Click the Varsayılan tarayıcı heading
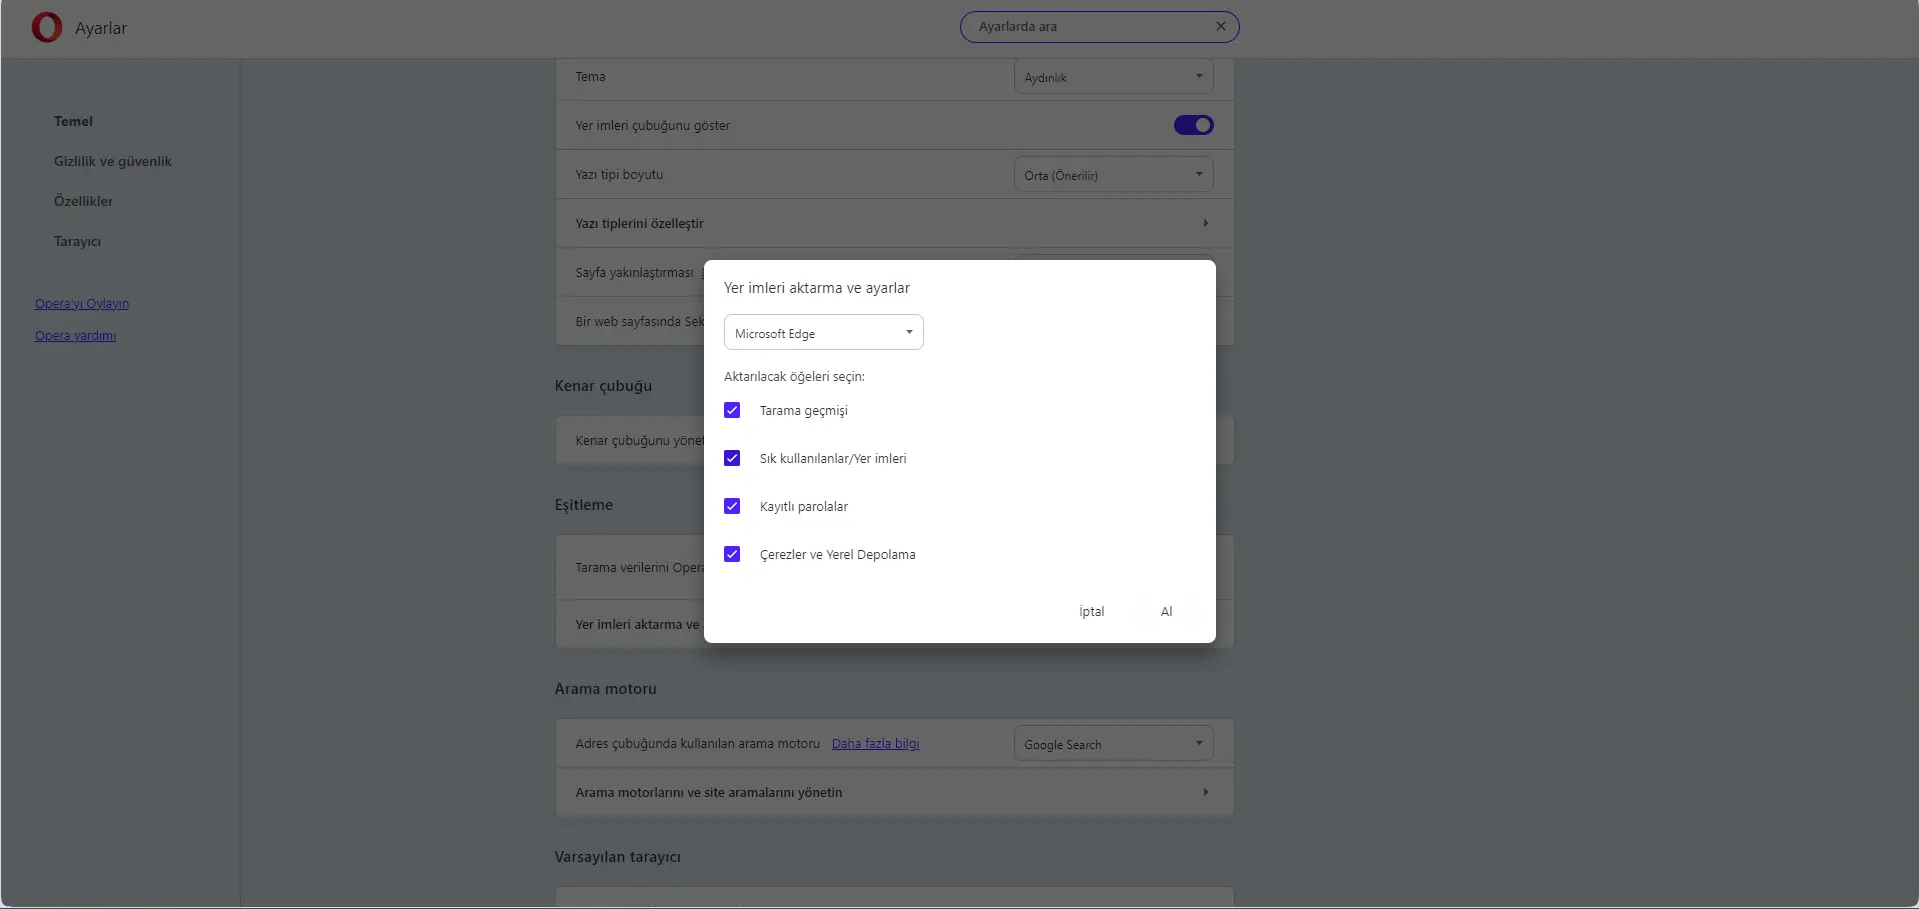The height and width of the screenshot is (909, 1919). [618, 857]
